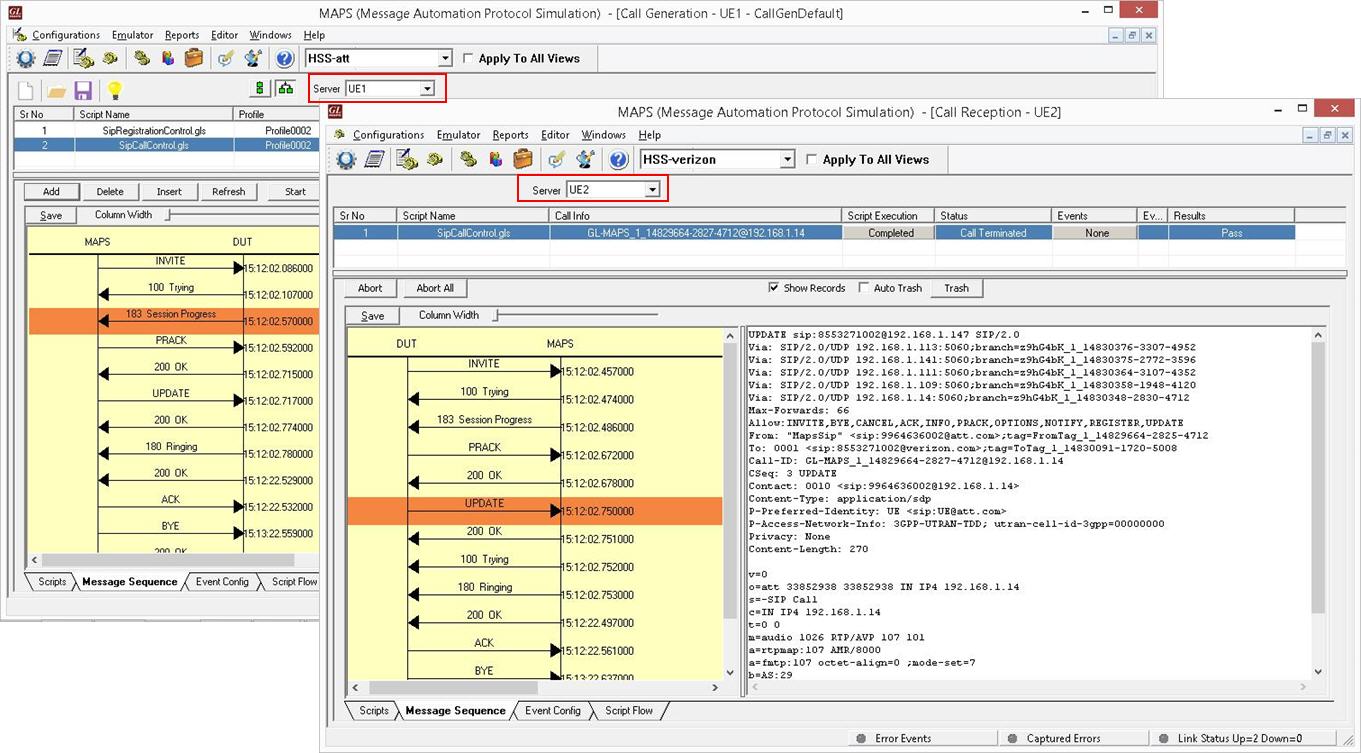The image size is (1361, 753).
Task: Click the horizontal scrollbar under the UE2 message sequence
Action: (535, 688)
